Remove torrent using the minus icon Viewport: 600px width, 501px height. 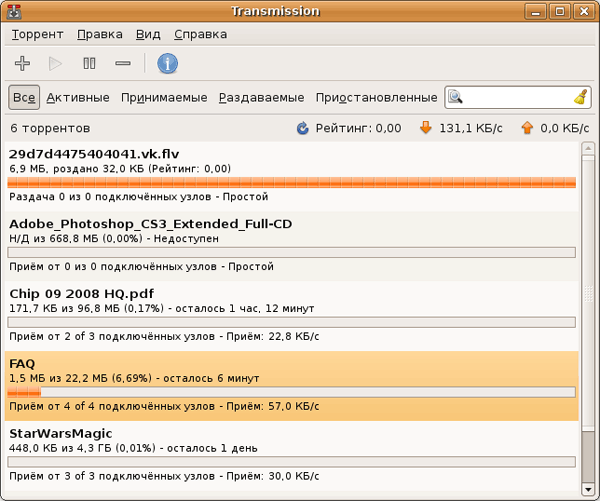pos(122,64)
